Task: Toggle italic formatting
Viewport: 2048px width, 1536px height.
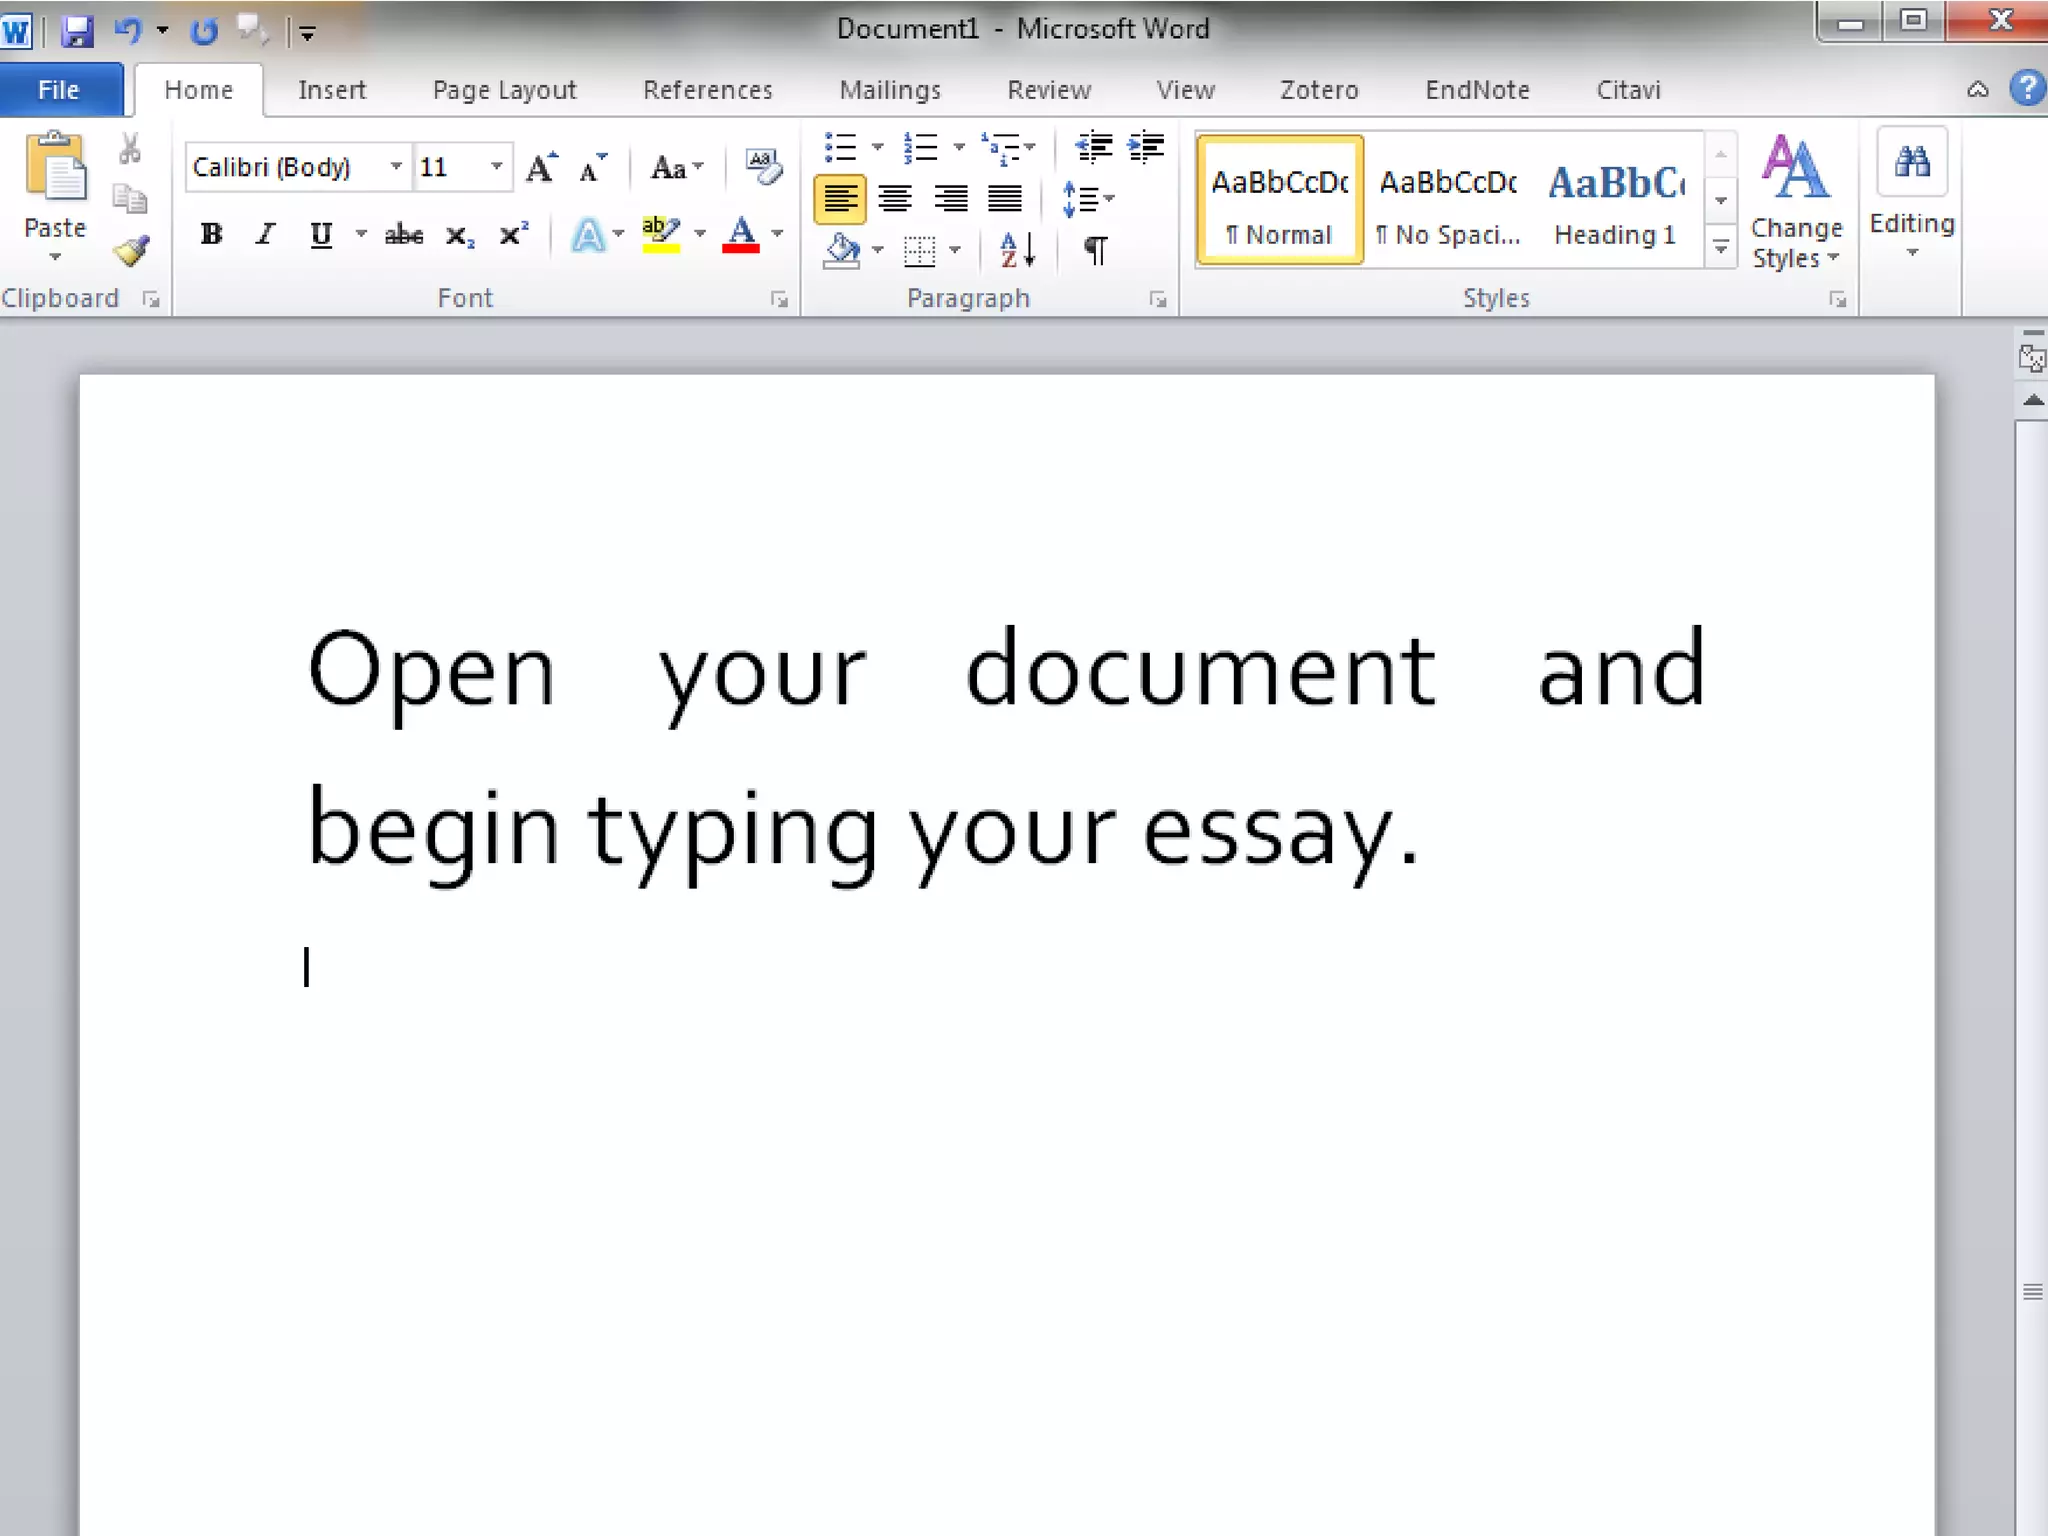Action: pos(265,235)
